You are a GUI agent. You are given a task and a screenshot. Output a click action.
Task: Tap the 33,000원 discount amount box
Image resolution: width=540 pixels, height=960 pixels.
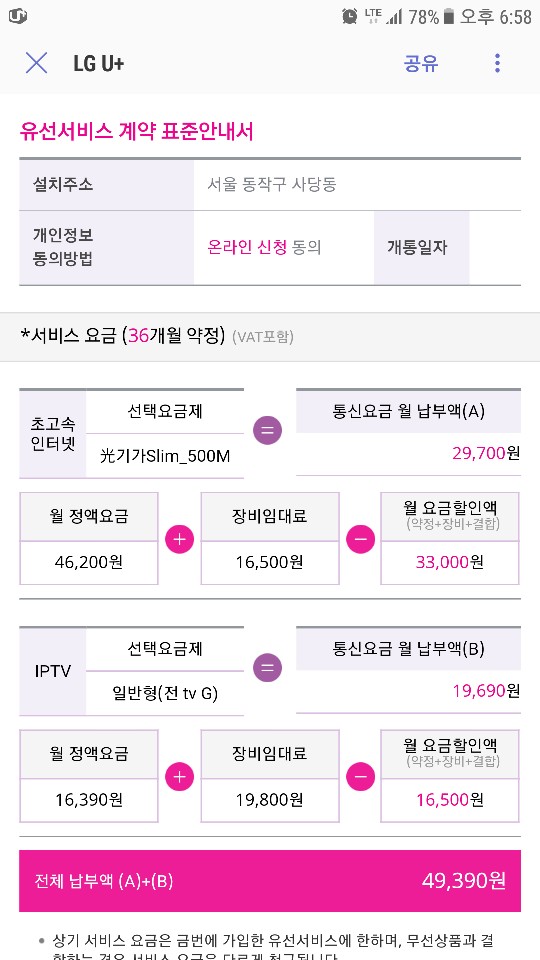[450, 562]
